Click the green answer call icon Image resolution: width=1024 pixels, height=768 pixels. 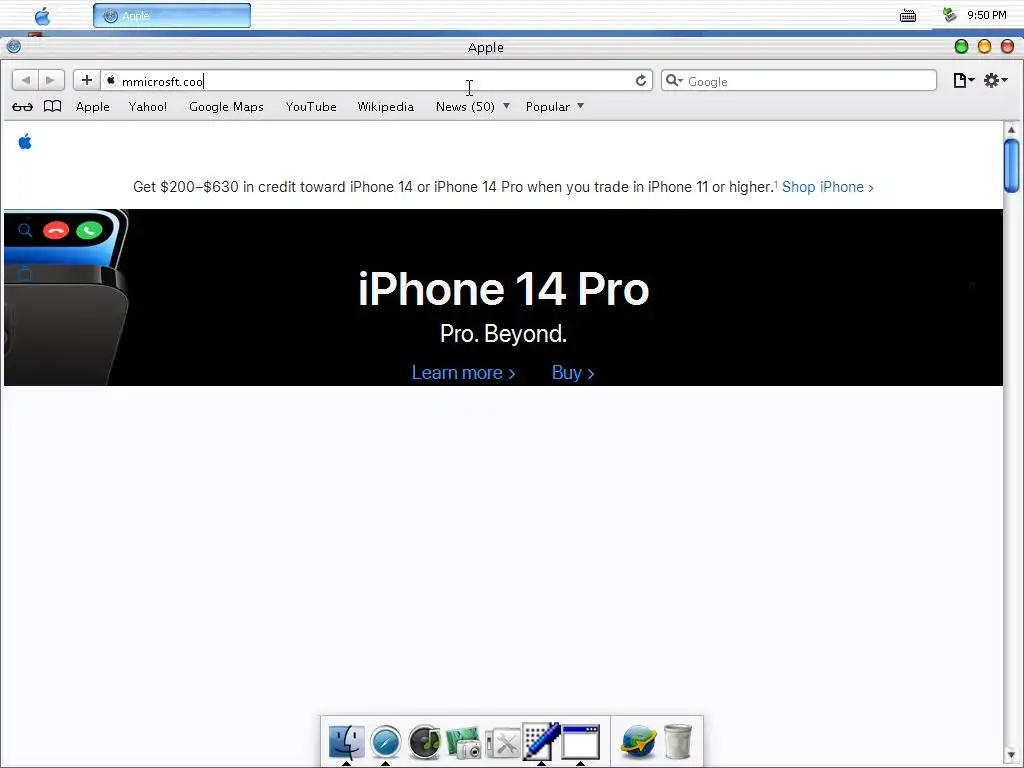pyautogui.click(x=89, y=230)
